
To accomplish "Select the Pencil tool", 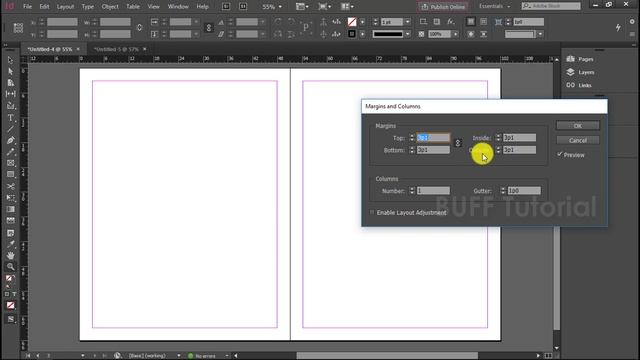I will [10, 152].
